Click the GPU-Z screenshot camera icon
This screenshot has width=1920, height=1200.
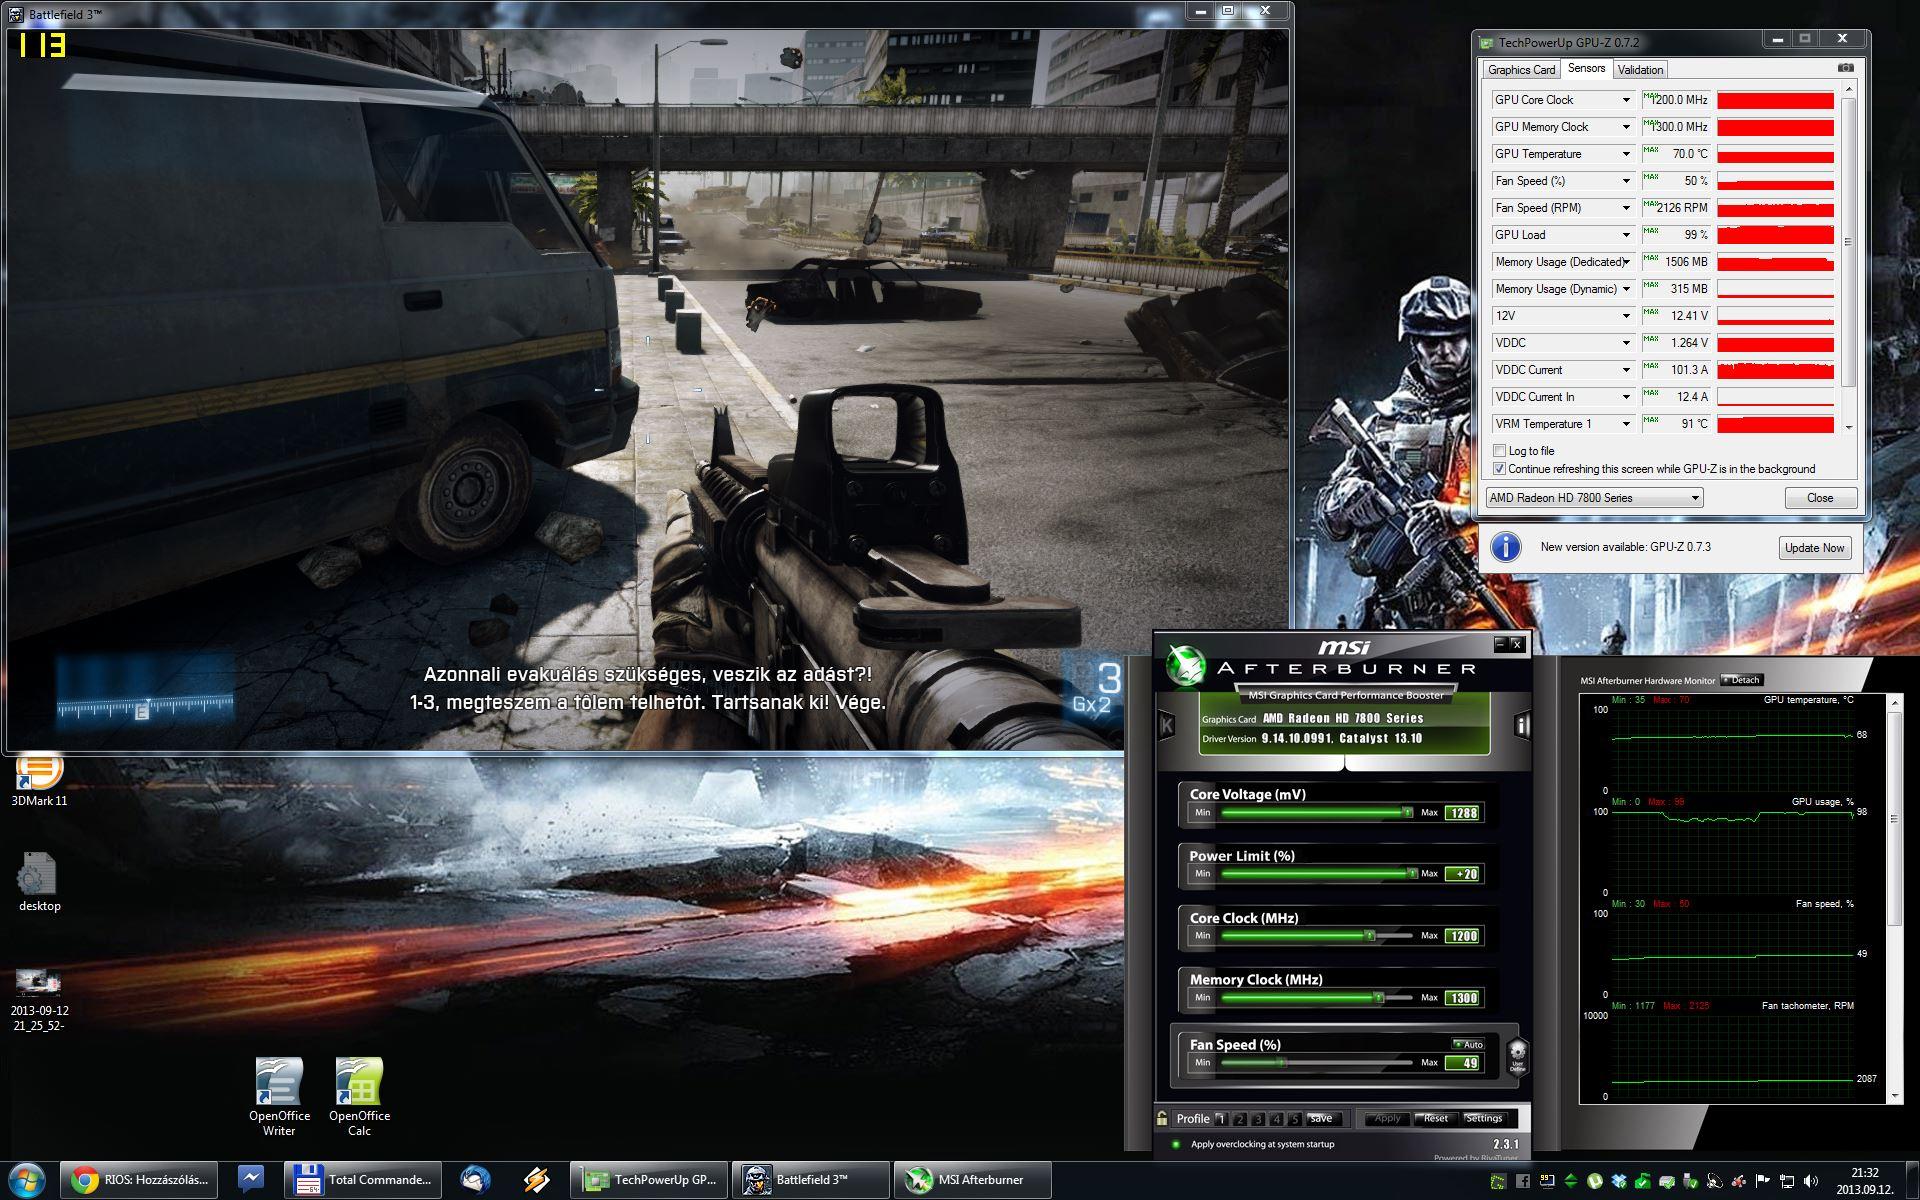[1846, 68]
